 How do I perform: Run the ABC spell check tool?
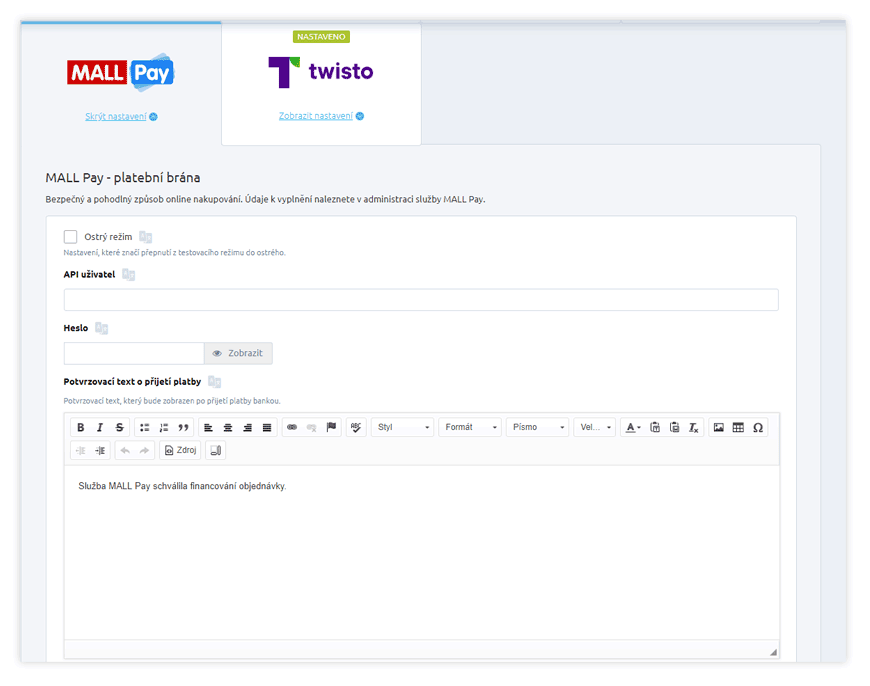point(356,427)
